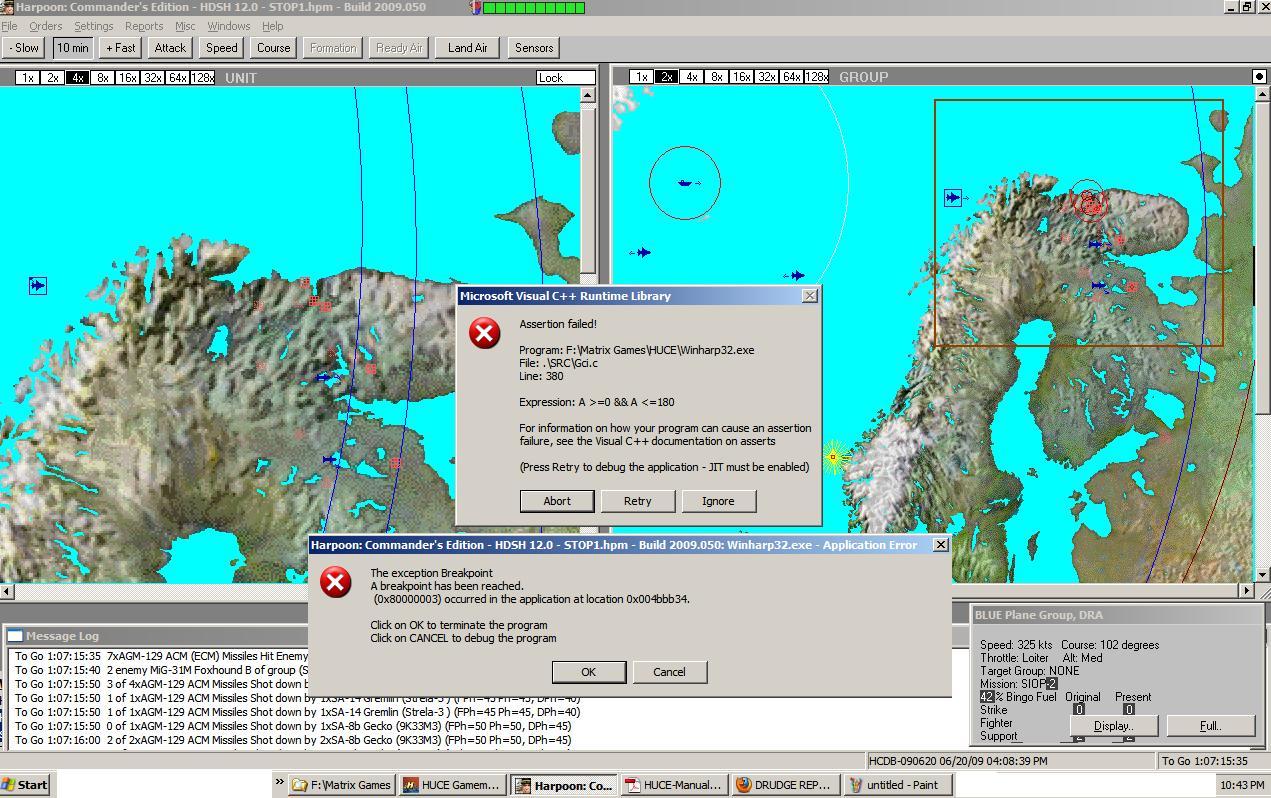
Task: Set Unit map zoom to 64x
Action: [177, 77]
